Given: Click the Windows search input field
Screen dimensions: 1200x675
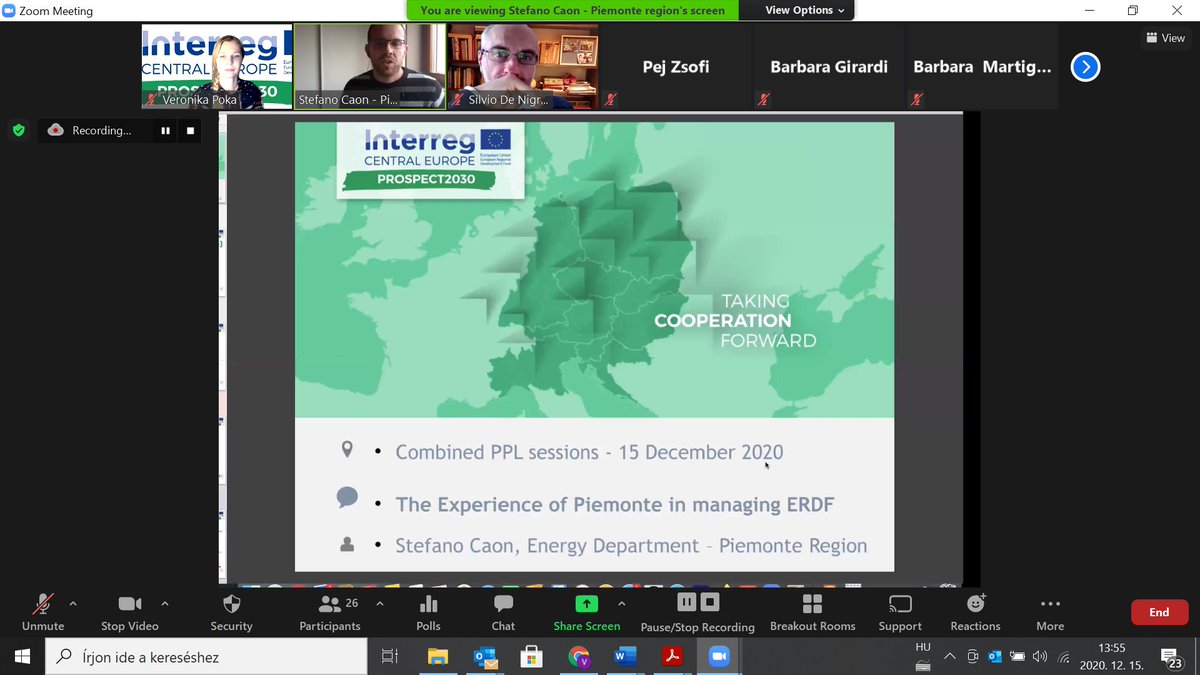Looking at the screenshot, I should (200, 656).
